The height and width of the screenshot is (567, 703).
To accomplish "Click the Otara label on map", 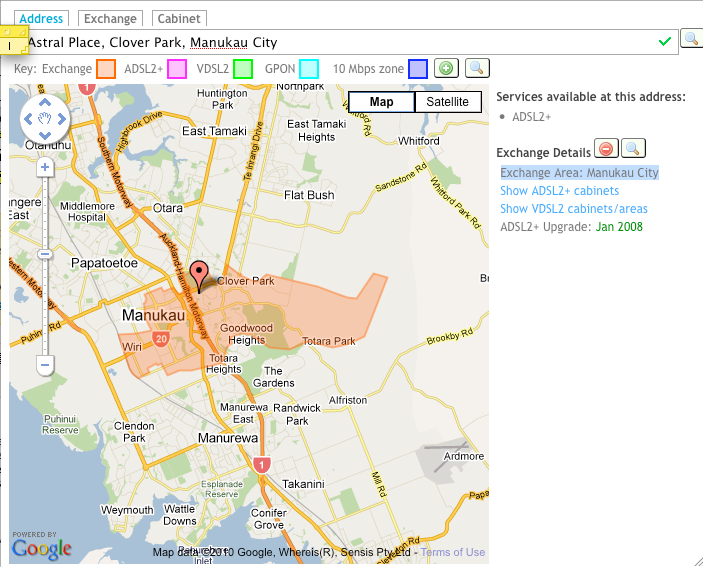I will coord(168,208).
